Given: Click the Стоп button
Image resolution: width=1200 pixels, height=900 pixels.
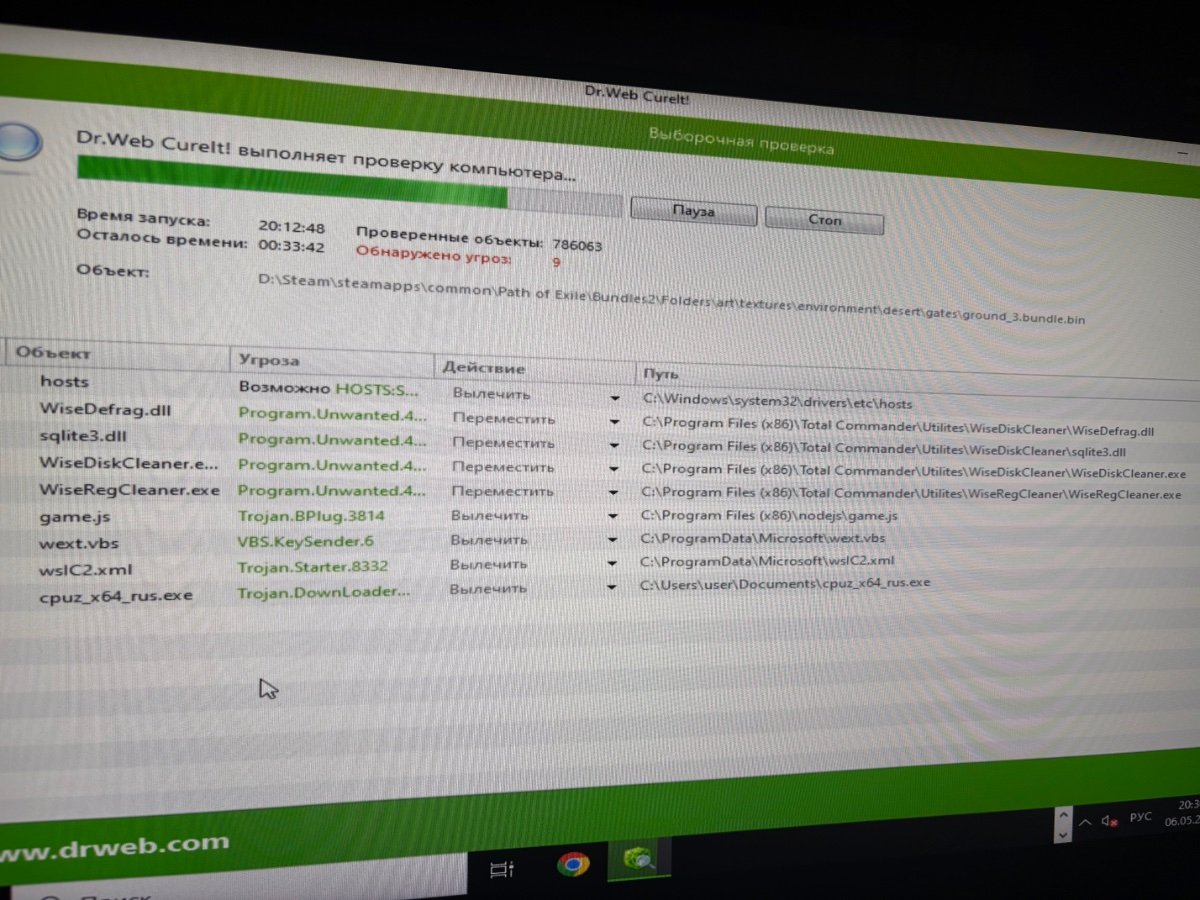Looking at the screenshot, I should point(824,219).
